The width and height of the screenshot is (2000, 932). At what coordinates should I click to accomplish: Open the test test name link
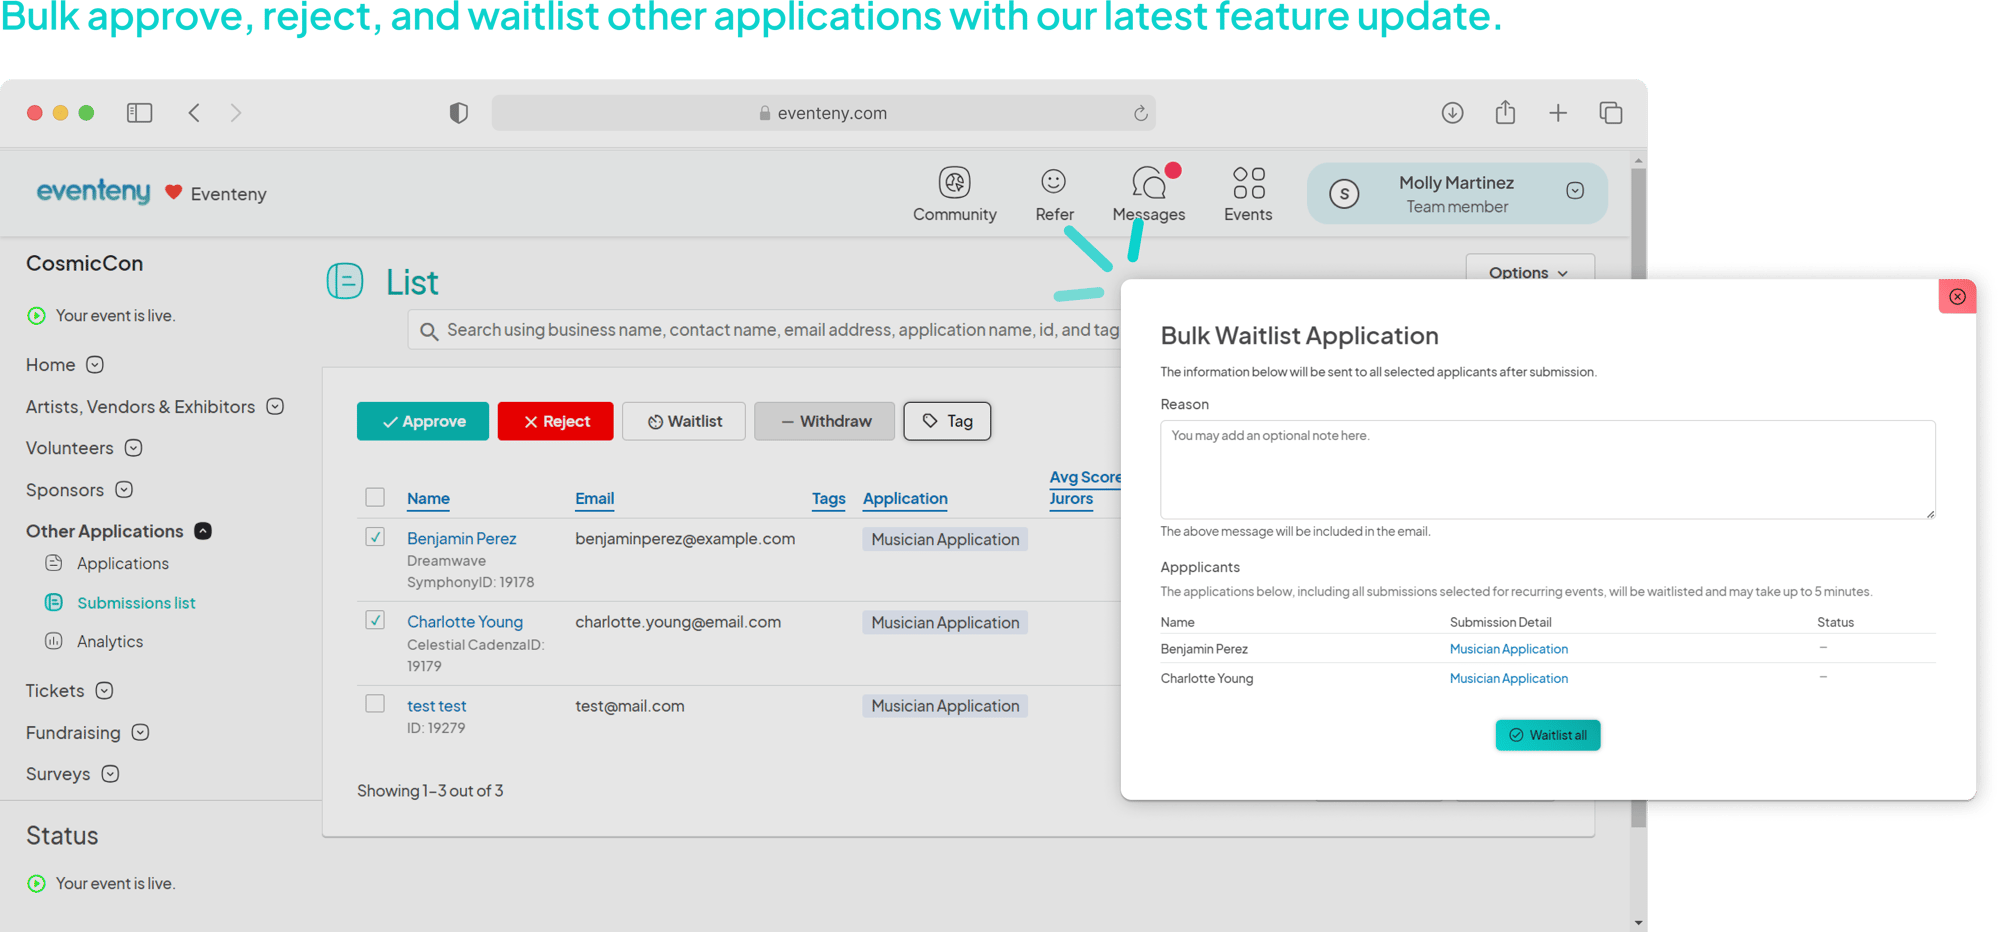pos(436,705)
